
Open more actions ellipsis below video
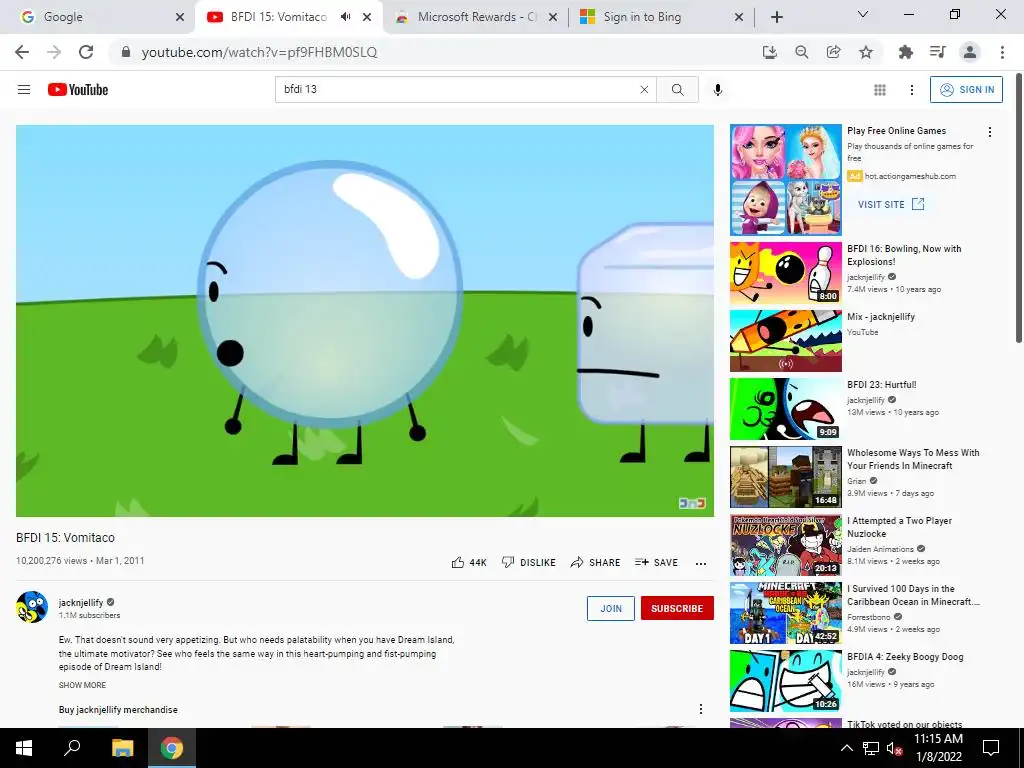click(701, 563)
